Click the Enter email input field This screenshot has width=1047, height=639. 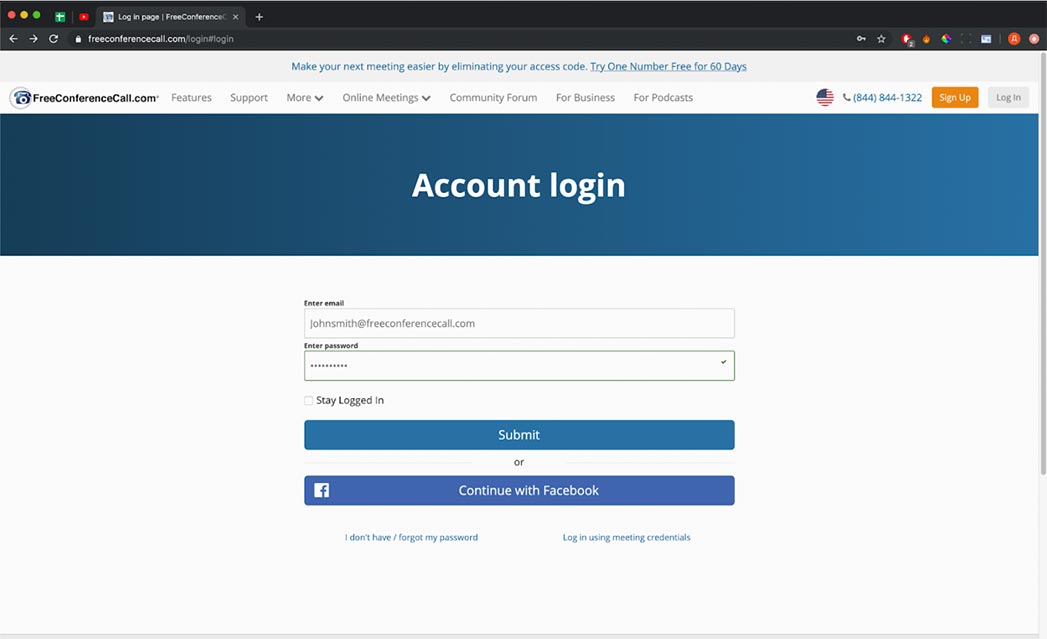[519, 323]
